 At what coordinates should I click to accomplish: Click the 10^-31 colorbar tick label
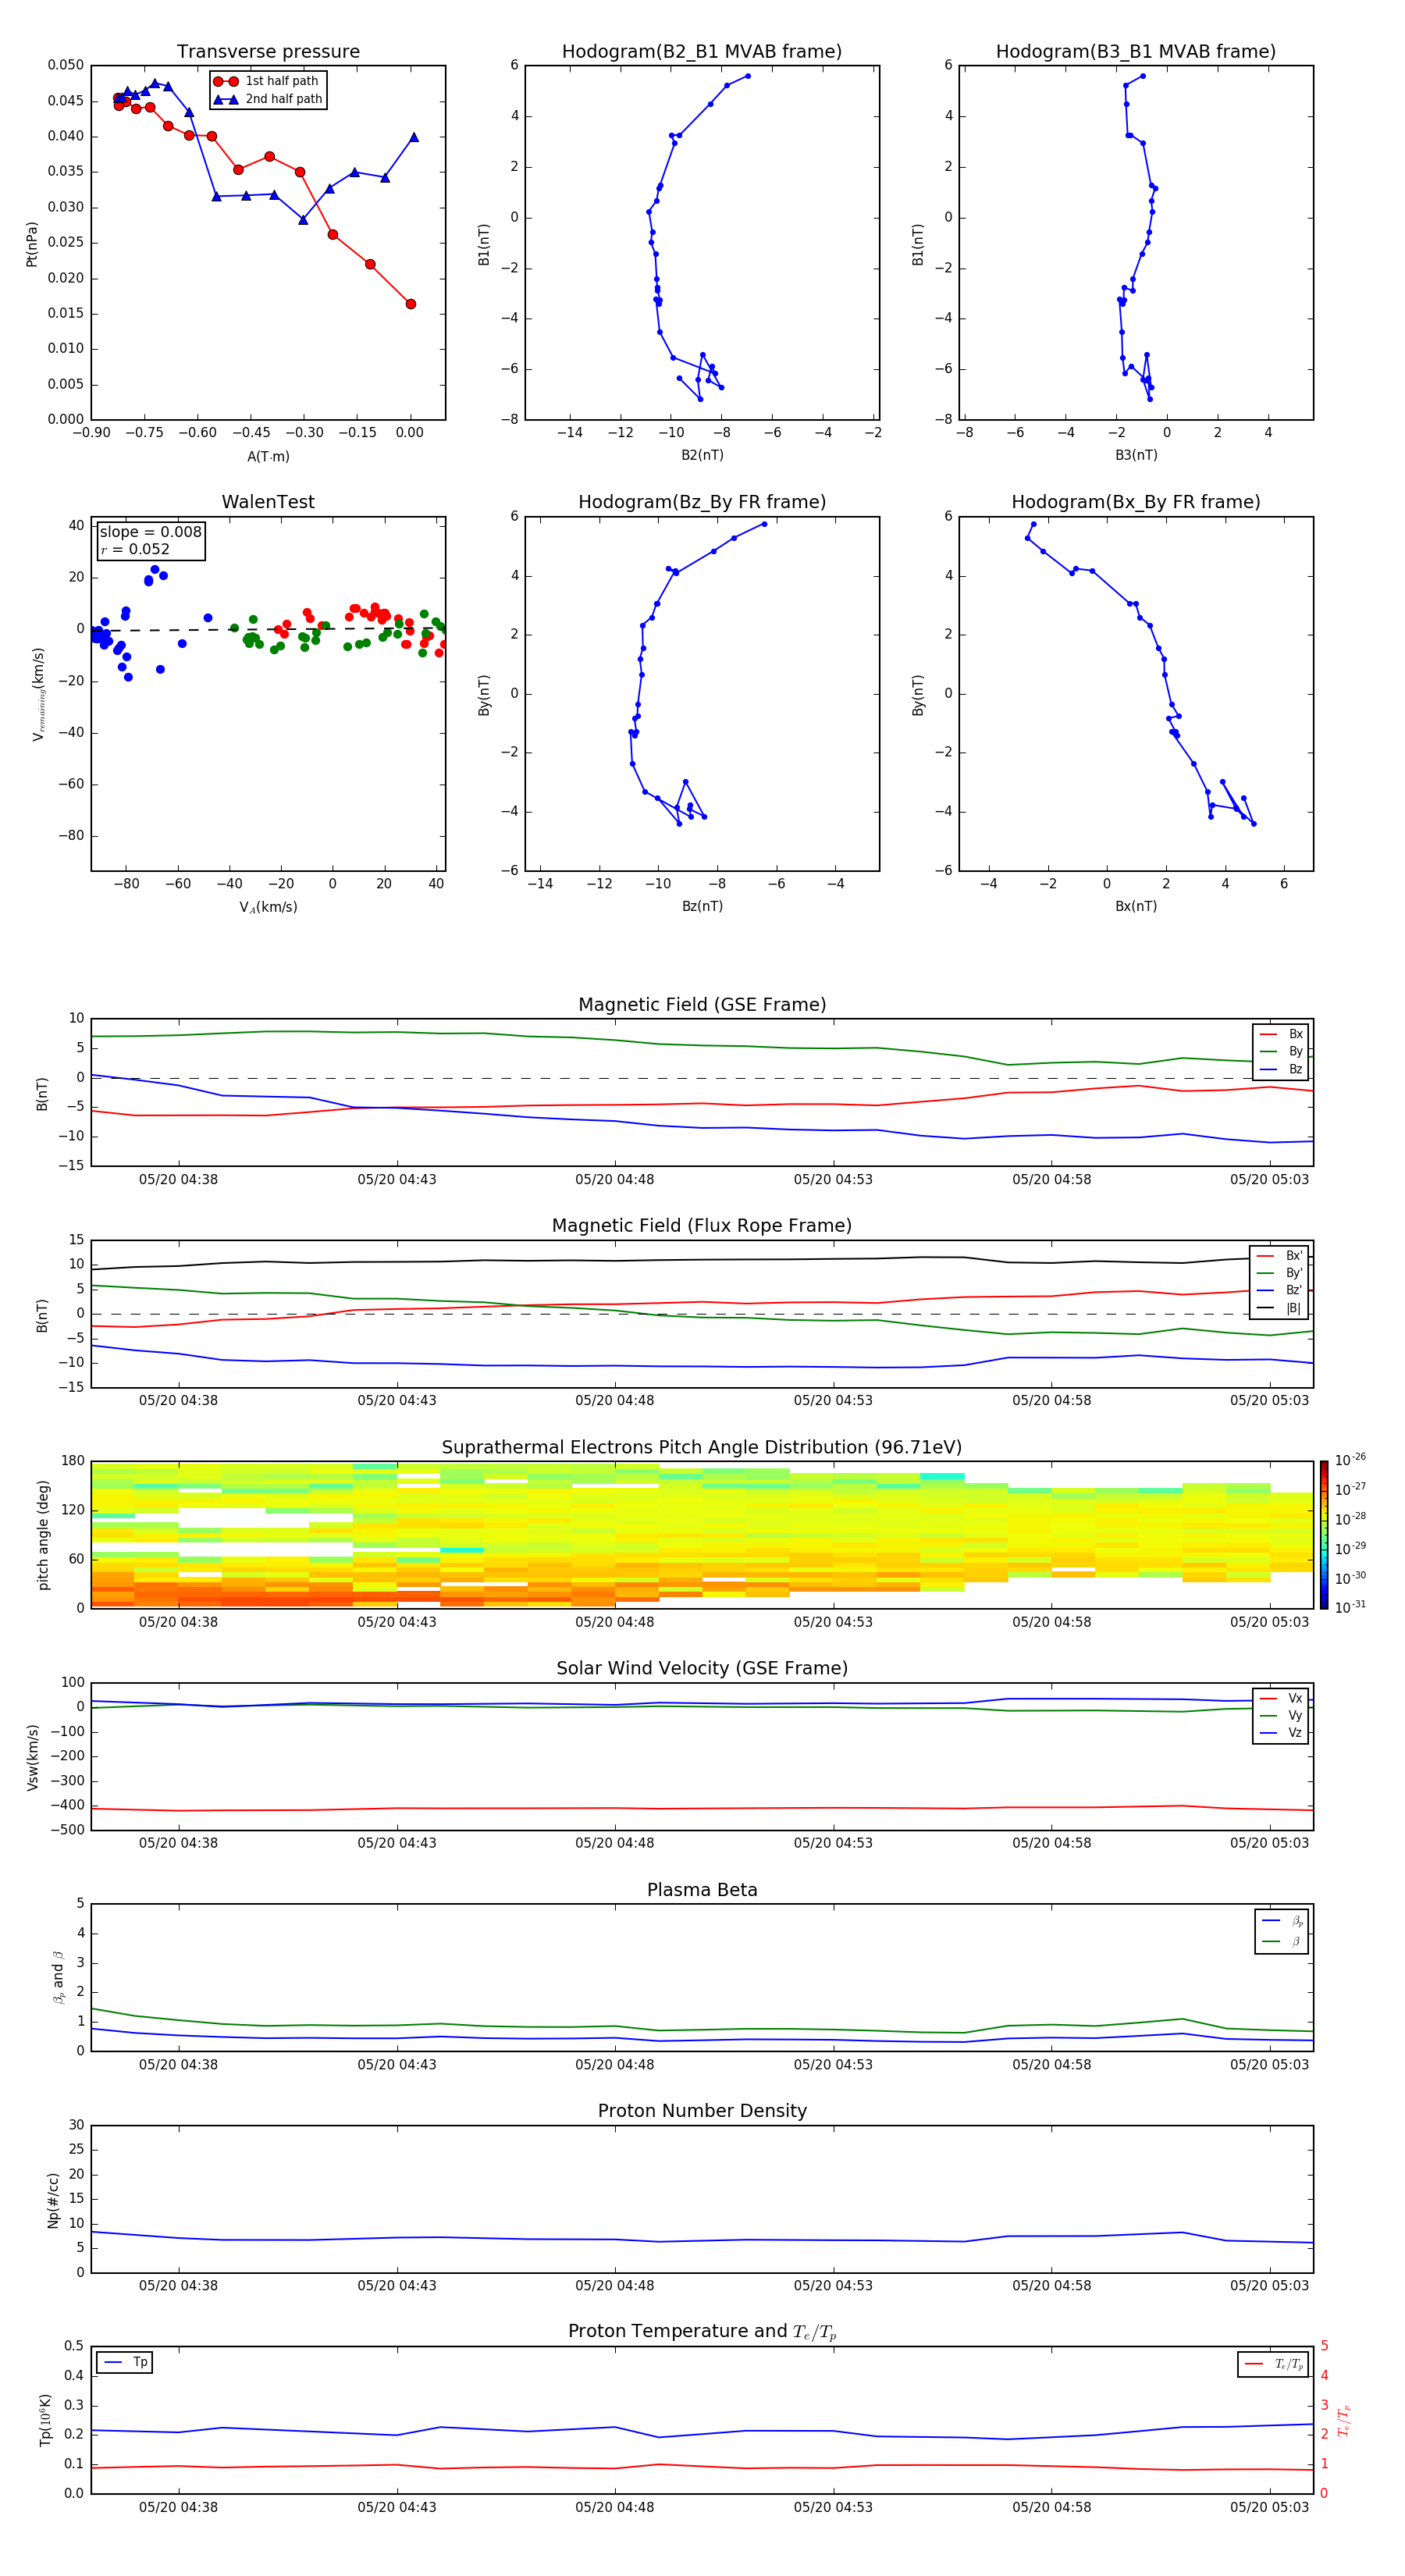coord(1350,1607)
